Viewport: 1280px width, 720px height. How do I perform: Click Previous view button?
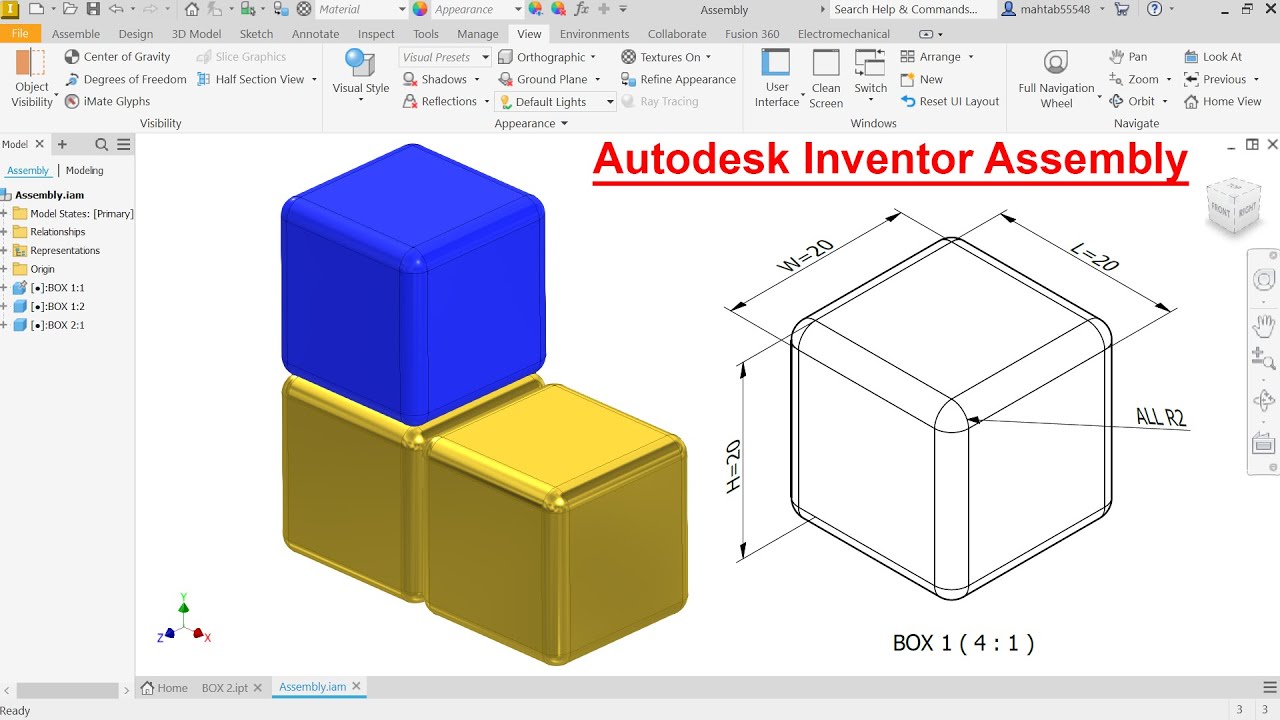(x=1215, y=79)
